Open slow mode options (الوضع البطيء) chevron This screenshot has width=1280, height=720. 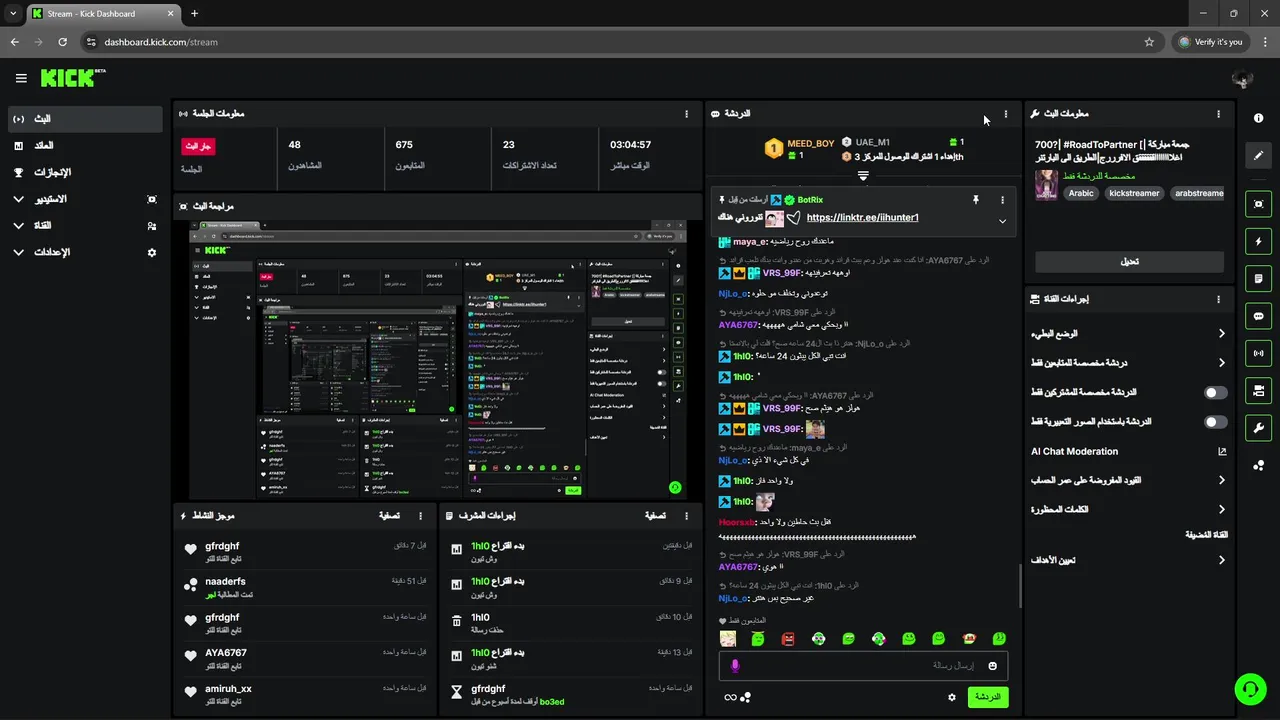click(x=1221, y=333)
